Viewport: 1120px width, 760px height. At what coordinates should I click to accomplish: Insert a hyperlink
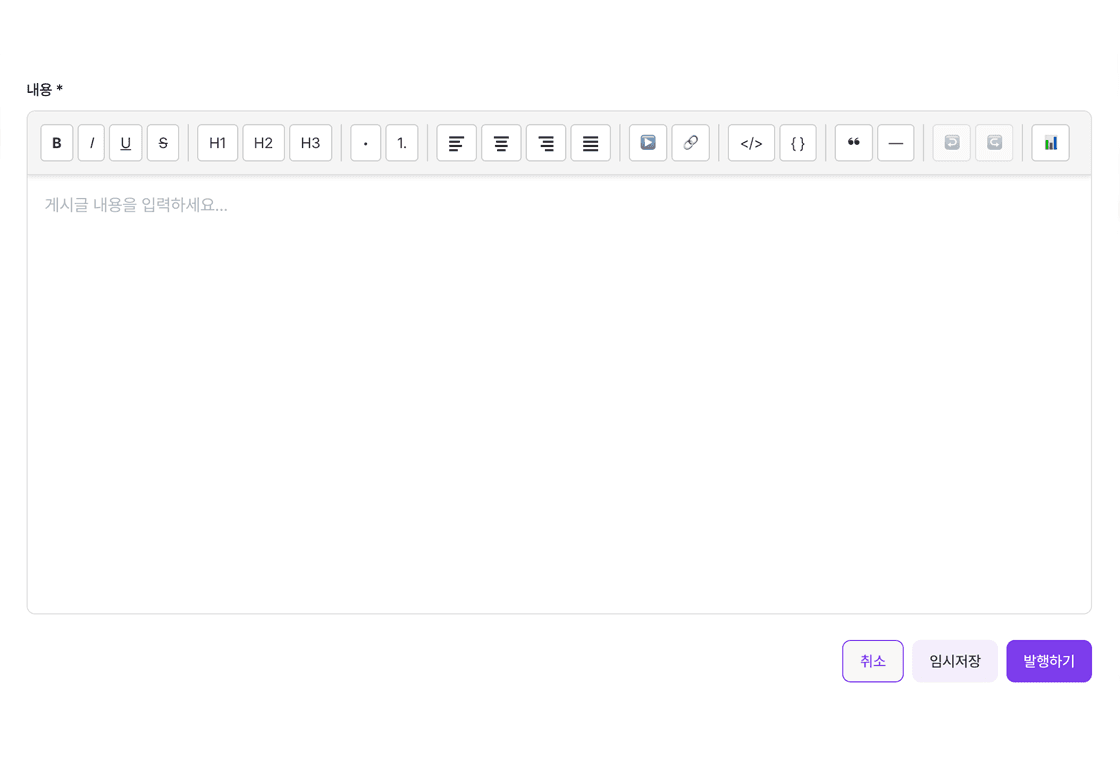691,143
